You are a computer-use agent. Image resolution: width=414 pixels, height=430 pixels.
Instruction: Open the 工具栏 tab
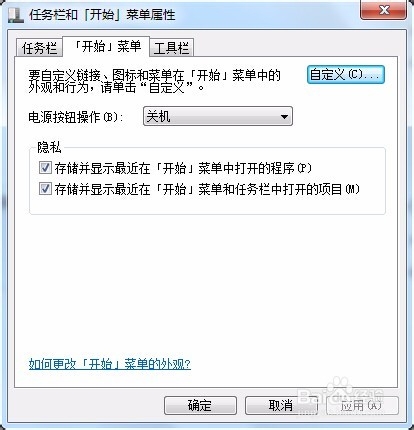click(172, 48)
